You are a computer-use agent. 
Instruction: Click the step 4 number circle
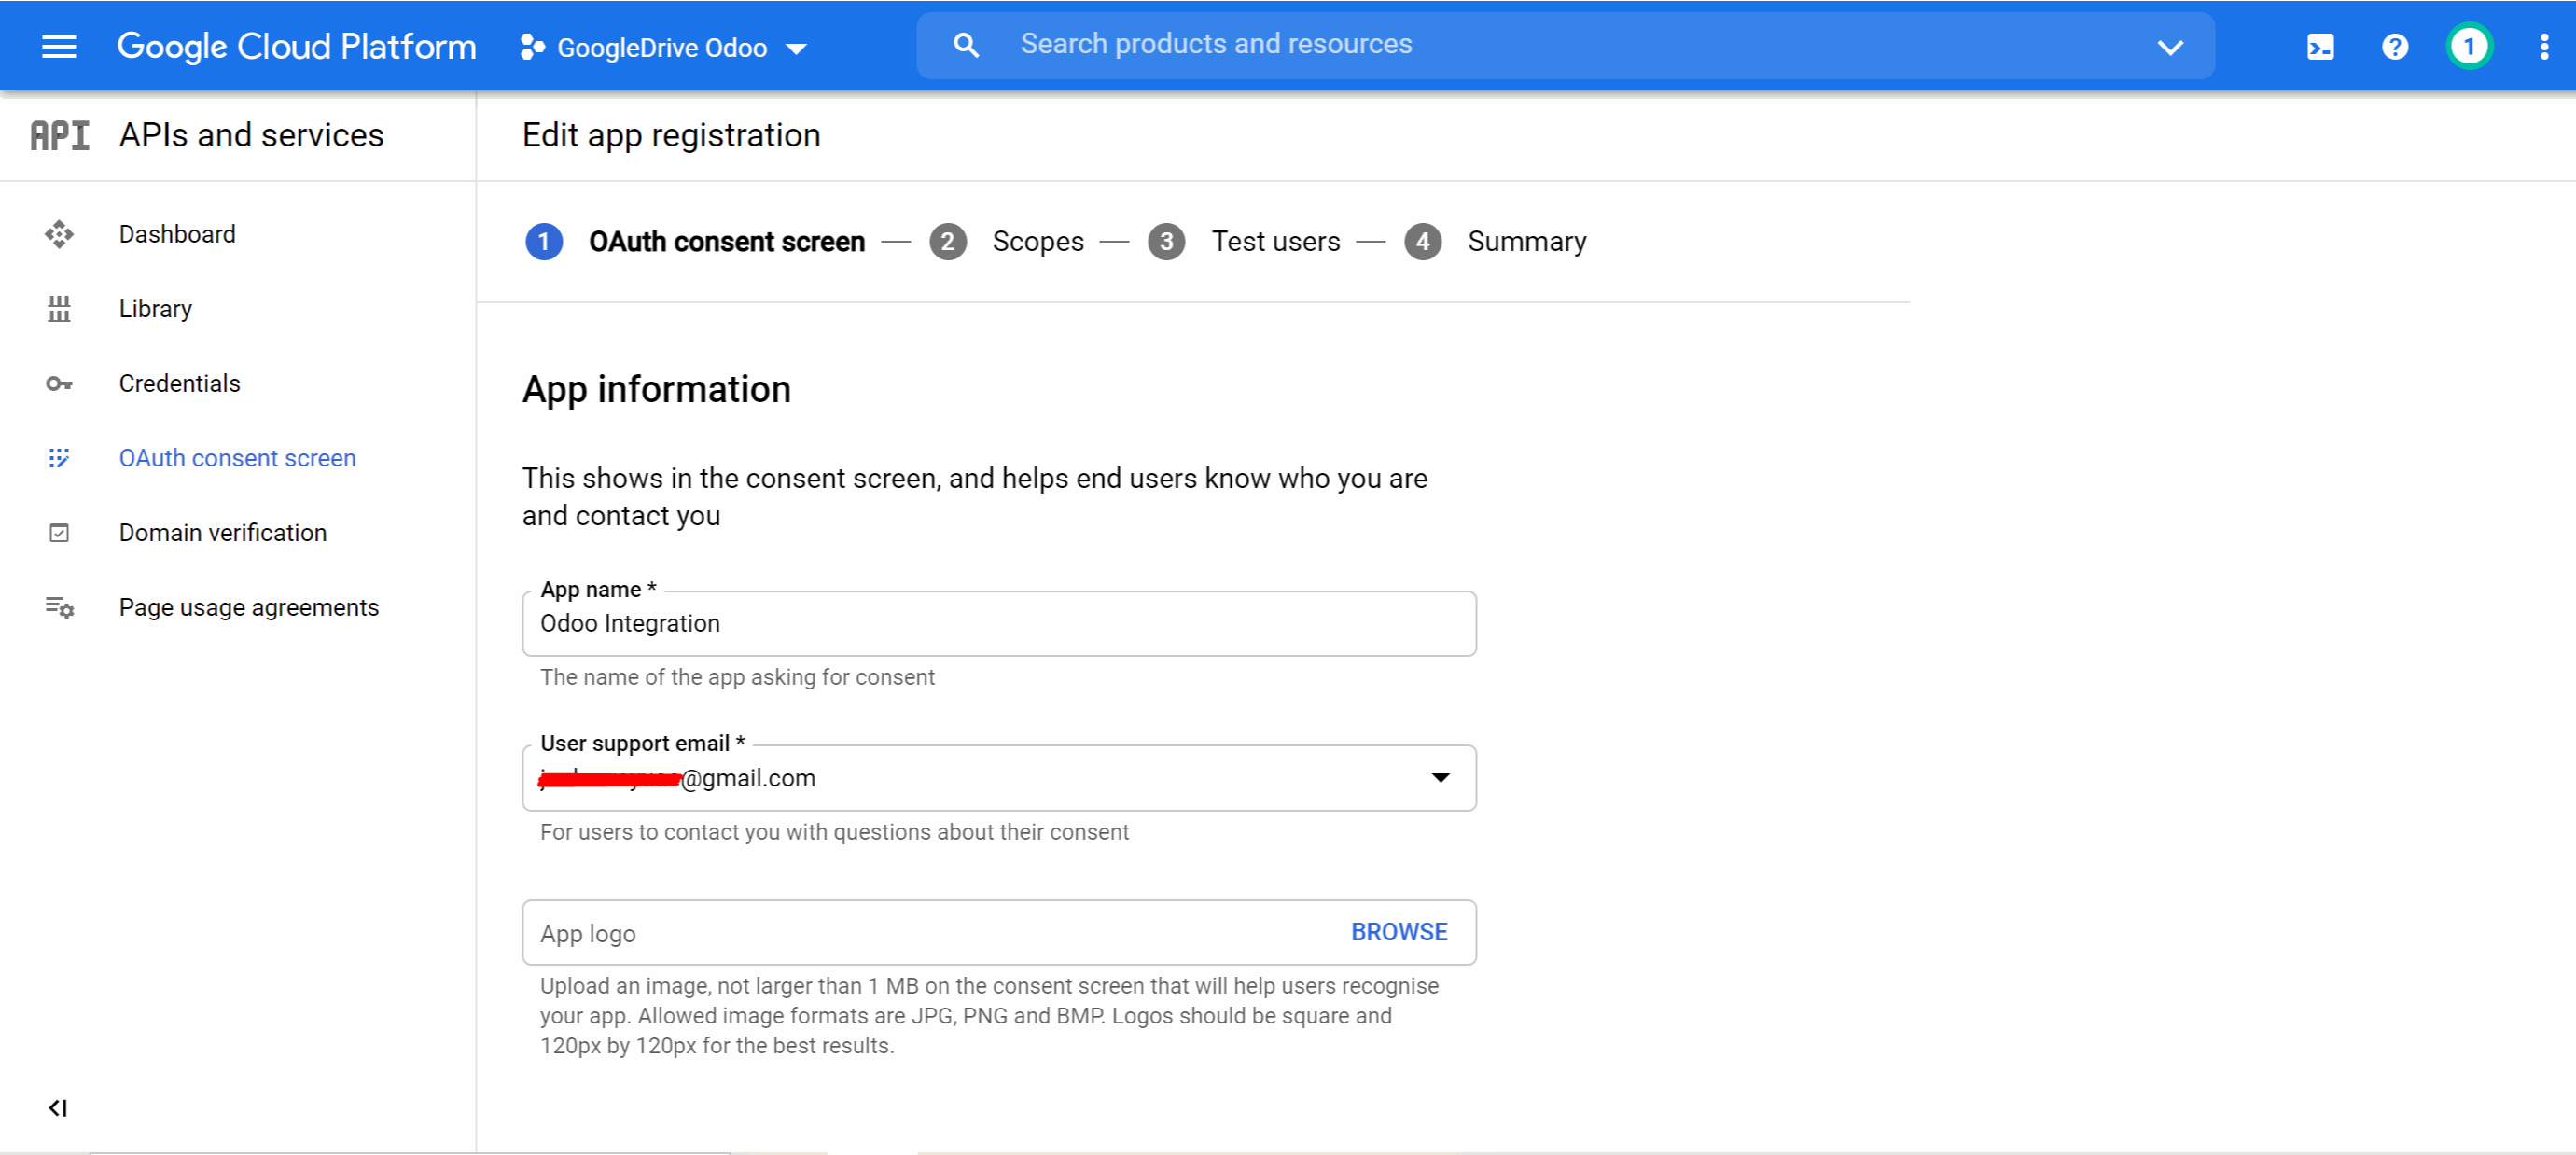click(1422, 242)
